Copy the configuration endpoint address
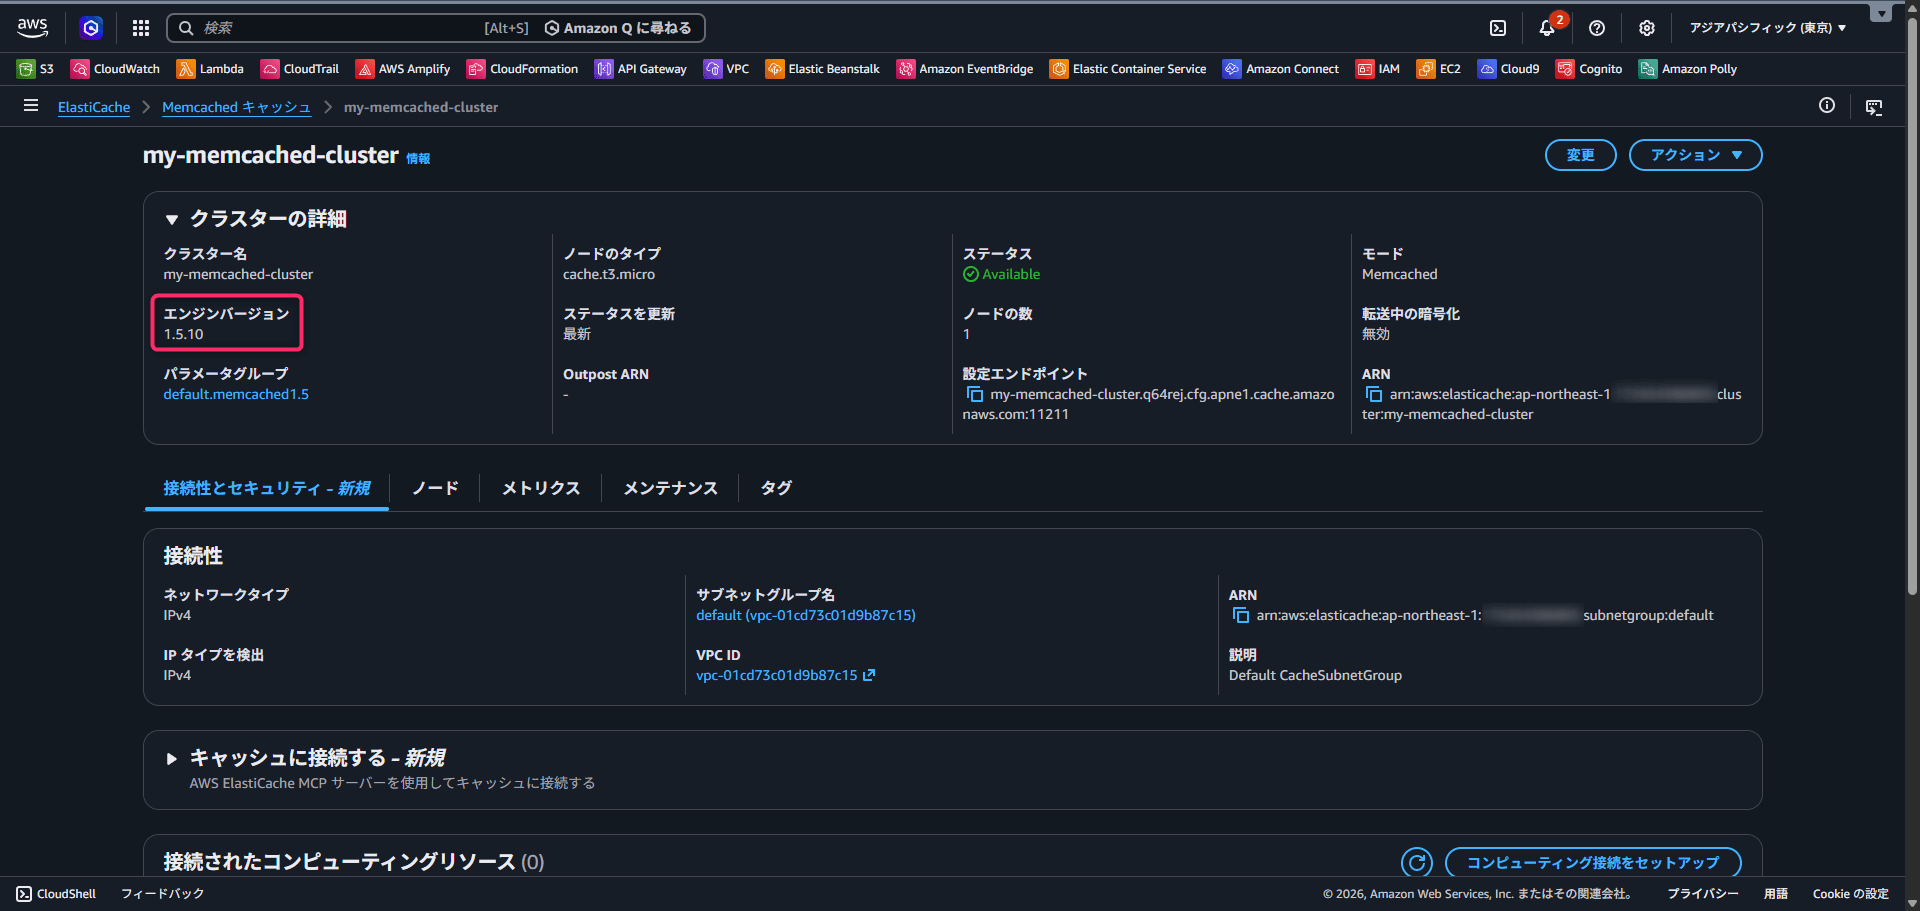 (x=974, y=395)
